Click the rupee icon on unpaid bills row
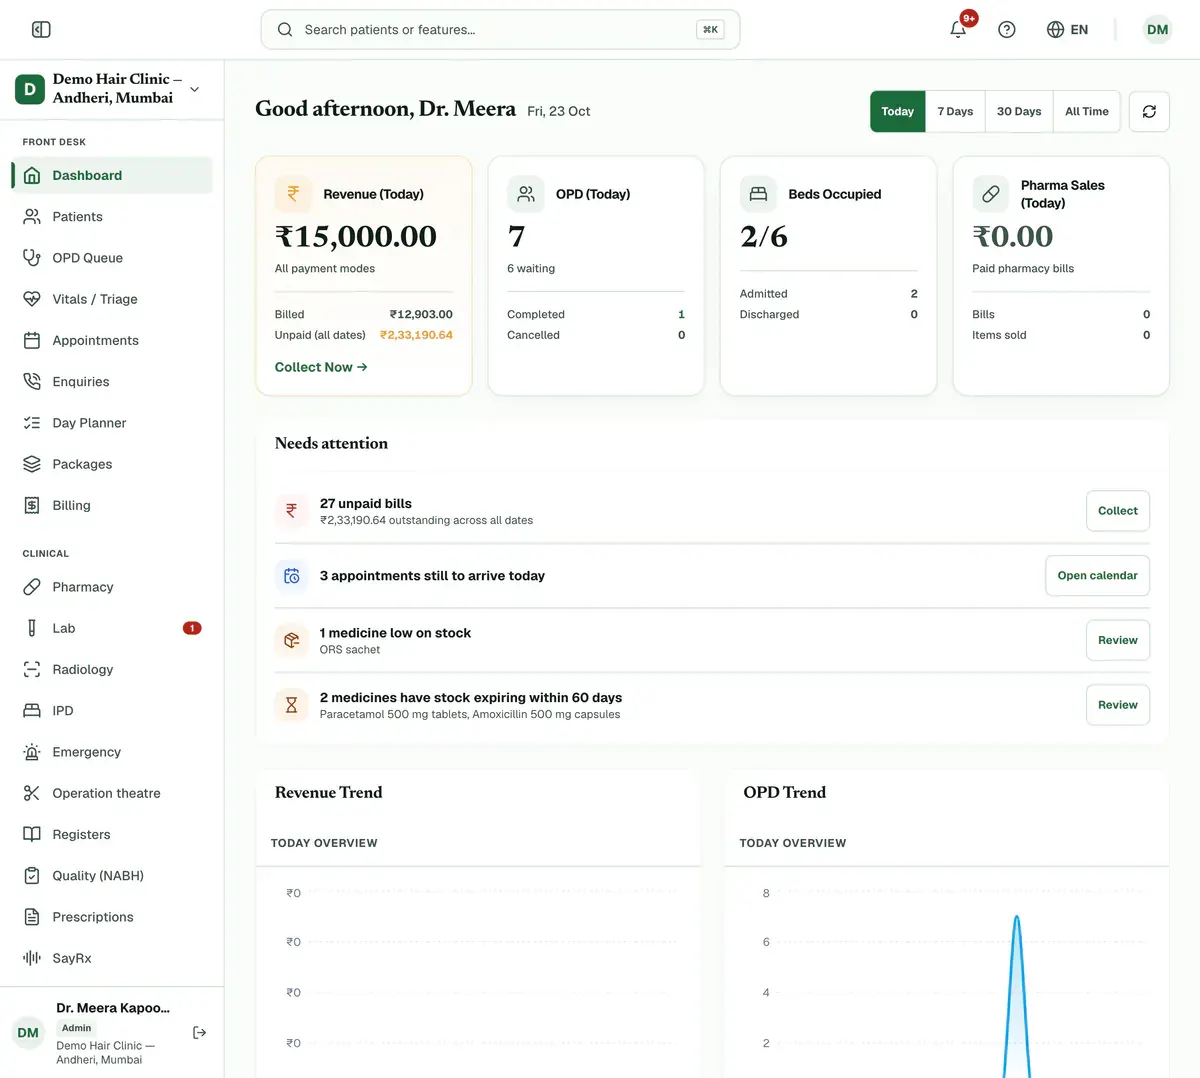Image resolution: width=1200 pixels, height=1078 pixels. pos(291,511)
